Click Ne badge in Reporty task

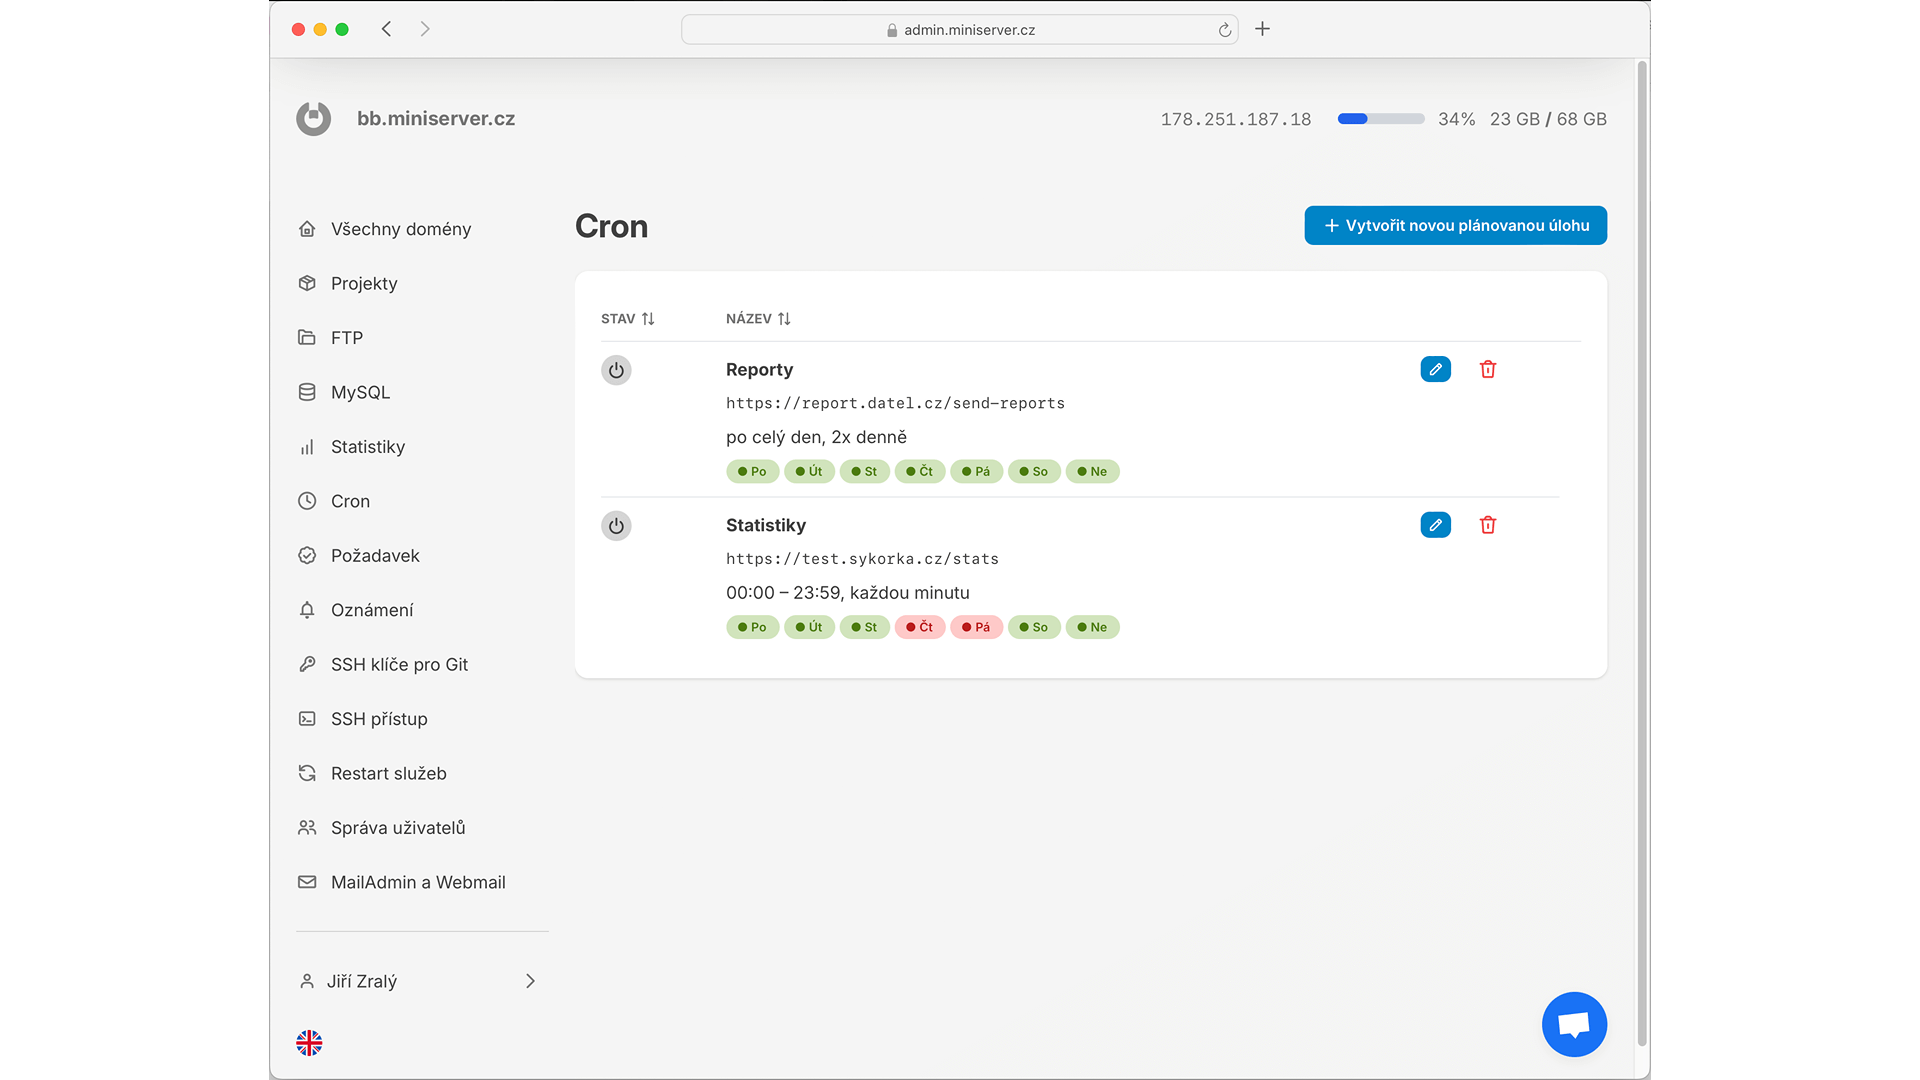[1092, 471]
